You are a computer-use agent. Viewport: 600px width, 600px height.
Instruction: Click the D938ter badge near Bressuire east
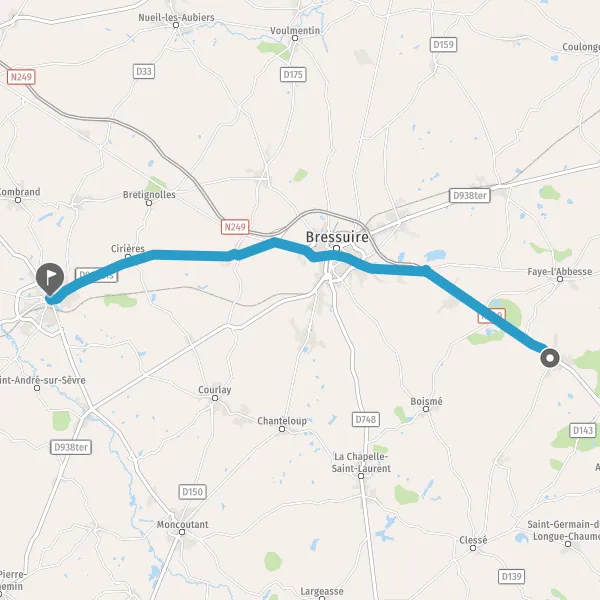click(470, 196)
